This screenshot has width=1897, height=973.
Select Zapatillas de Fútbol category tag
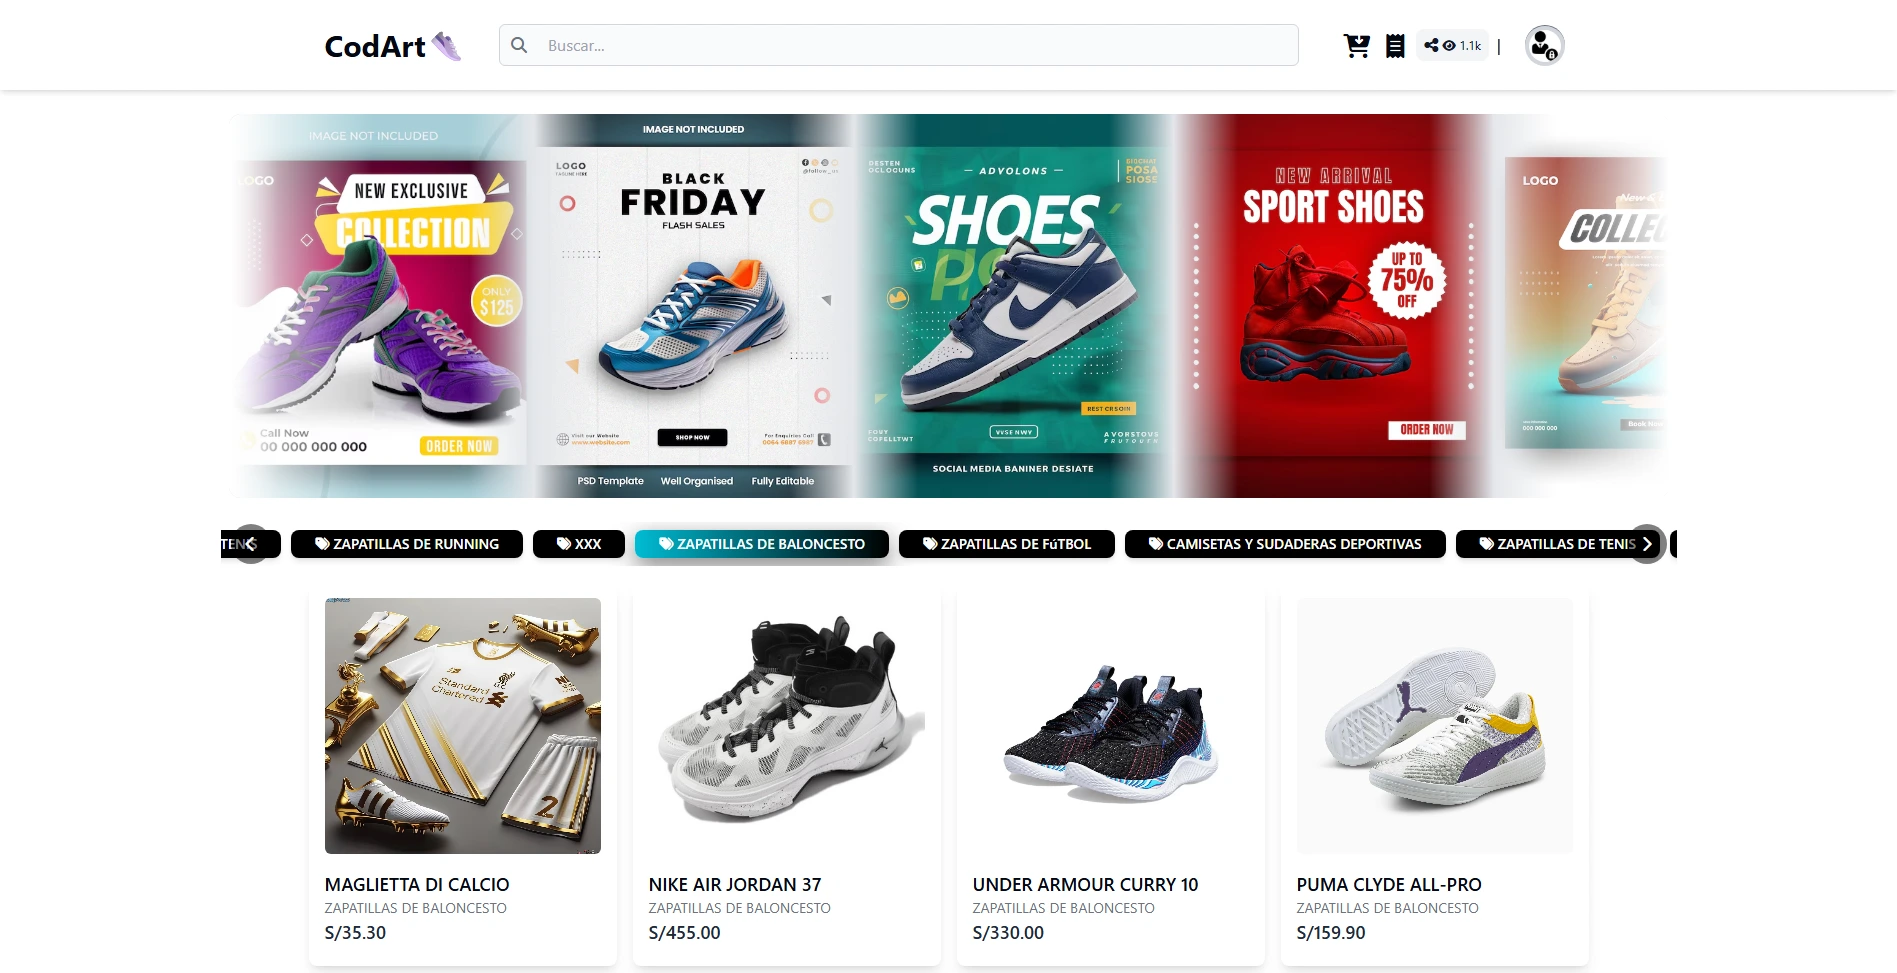pos(1007,544)
